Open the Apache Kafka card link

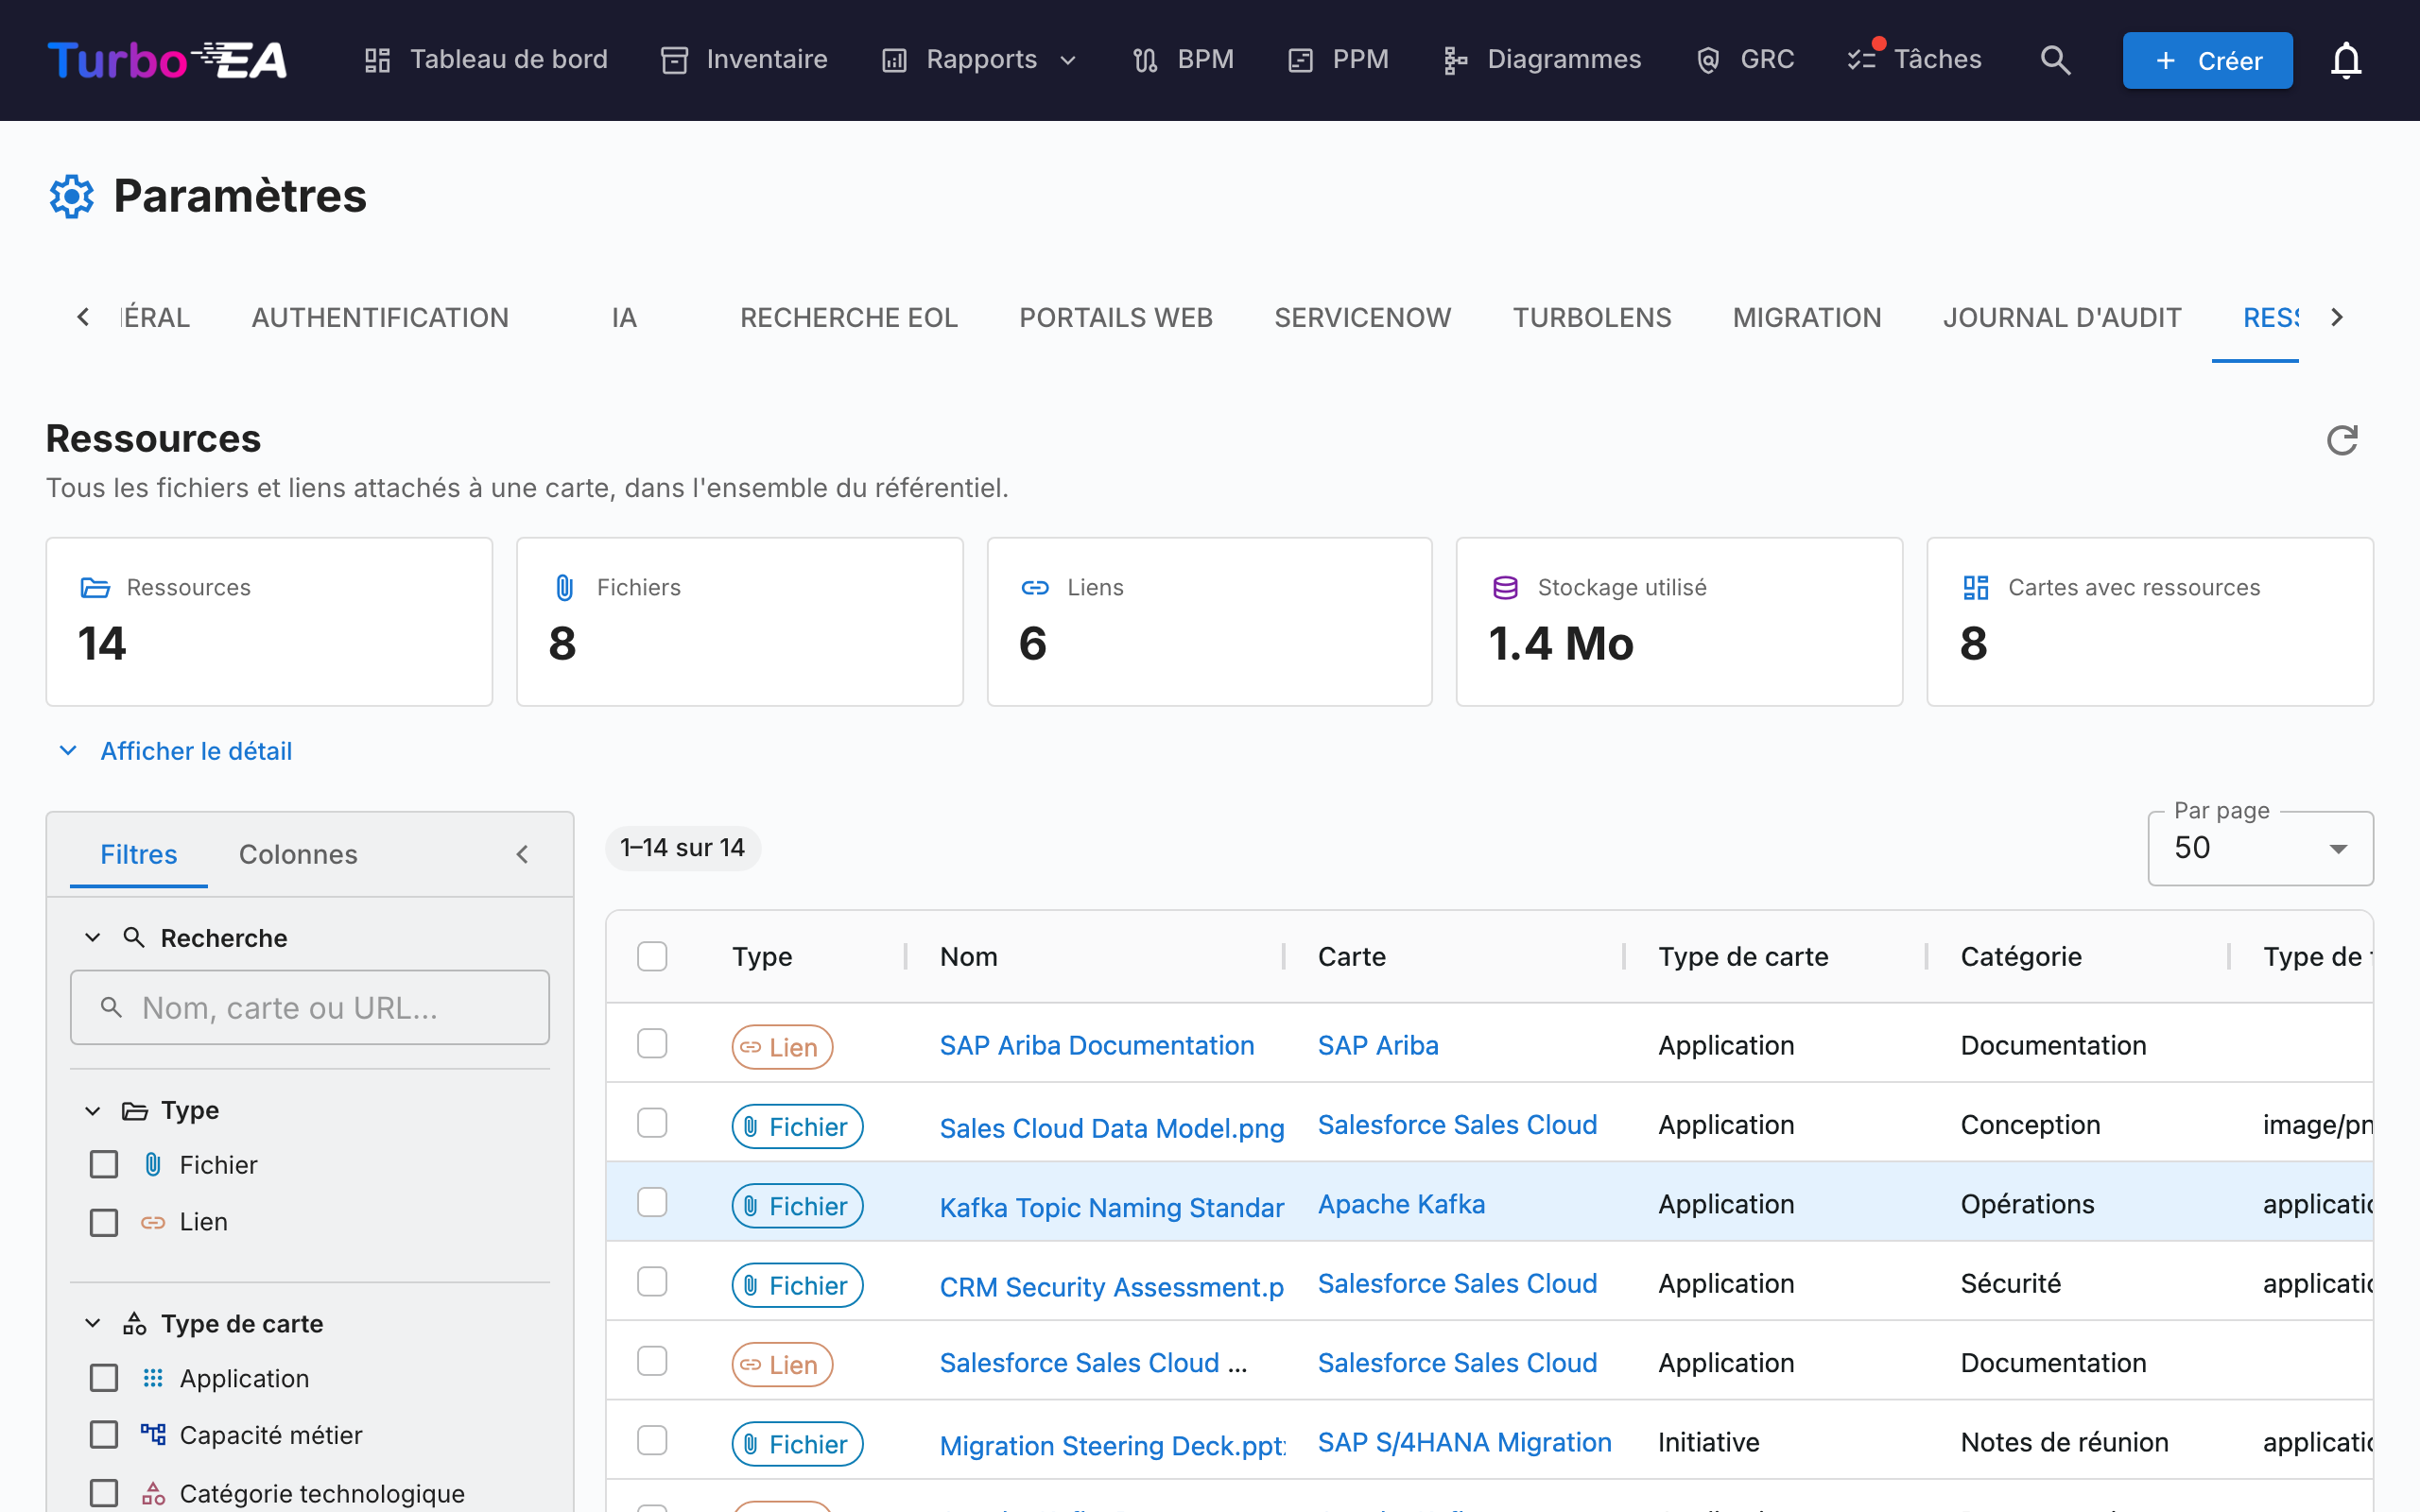coord(1401,1204)
